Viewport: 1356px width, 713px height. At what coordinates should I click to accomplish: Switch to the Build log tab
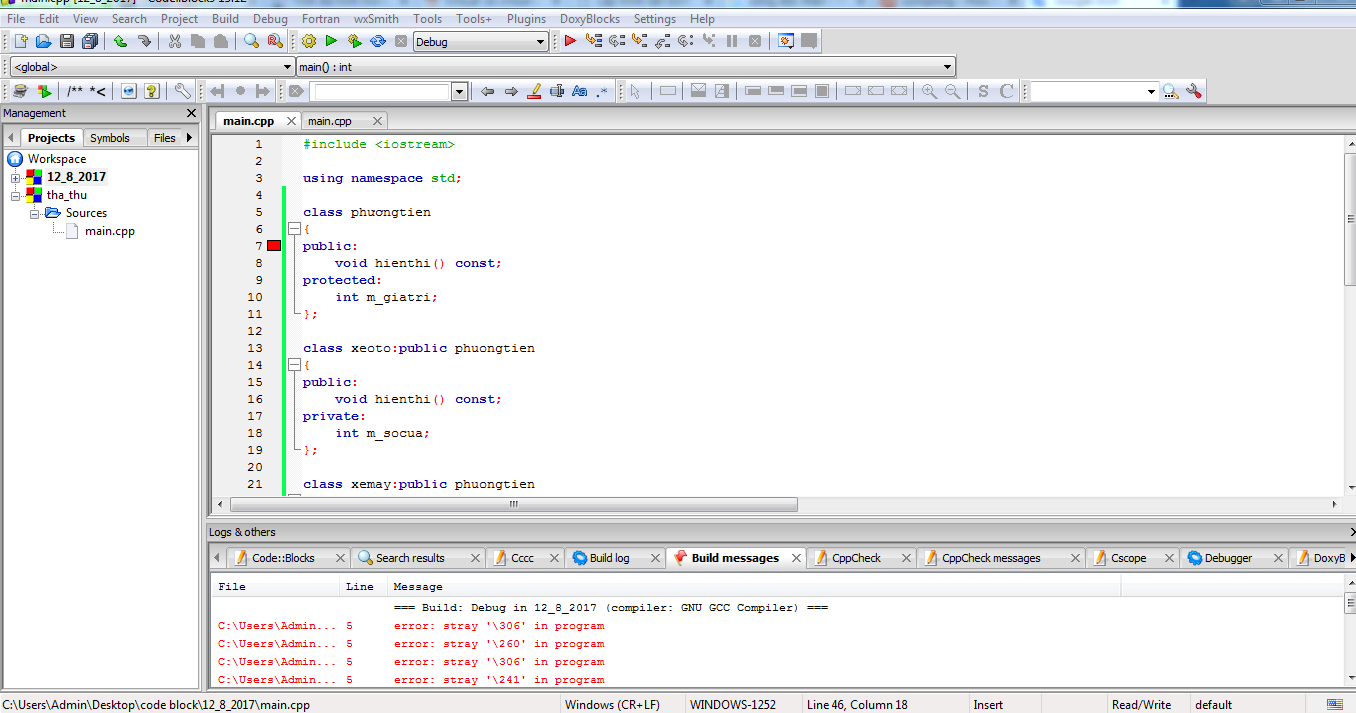(609, 558)
